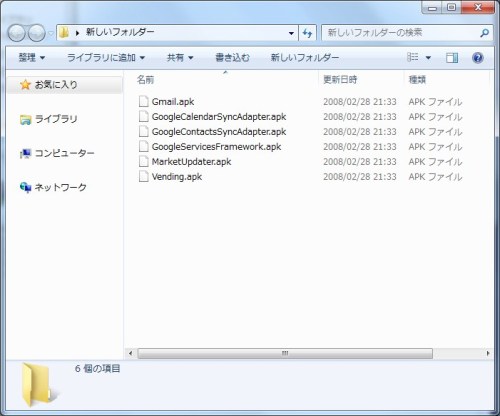
Task: Select the MarketUpdater.apk file
Action: [191, 162]
